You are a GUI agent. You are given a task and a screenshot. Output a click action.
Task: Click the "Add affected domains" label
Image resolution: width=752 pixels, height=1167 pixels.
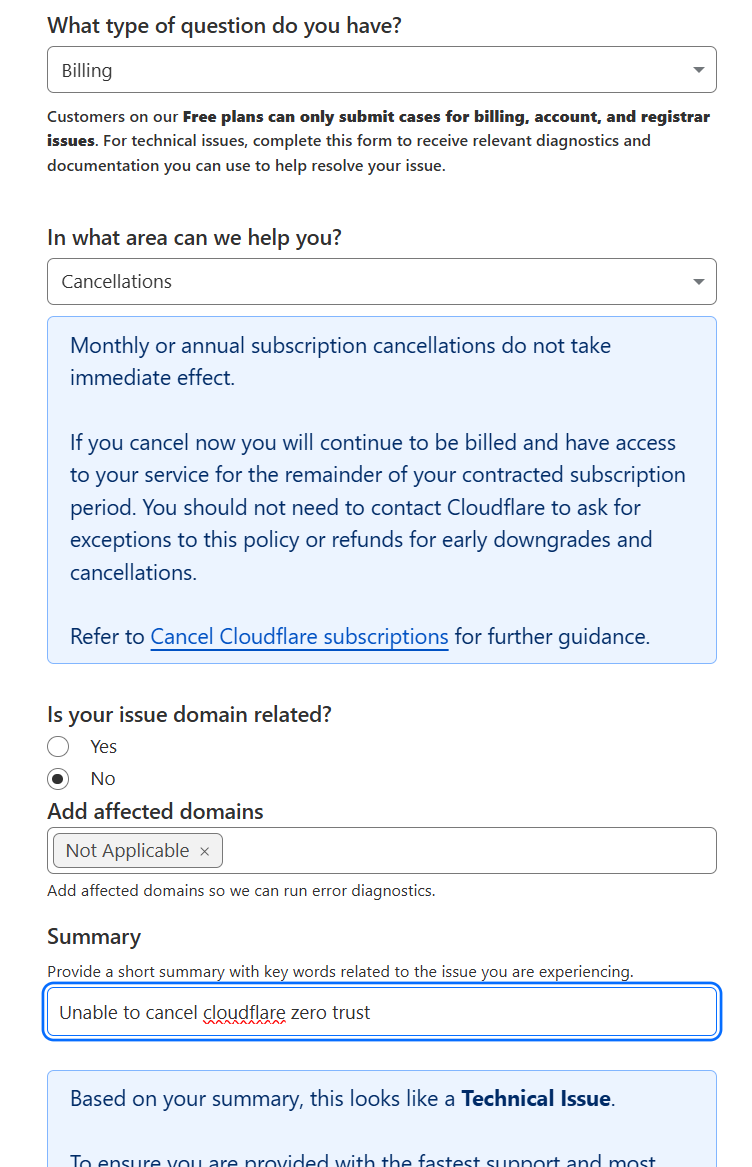click(x=155, y=811)
